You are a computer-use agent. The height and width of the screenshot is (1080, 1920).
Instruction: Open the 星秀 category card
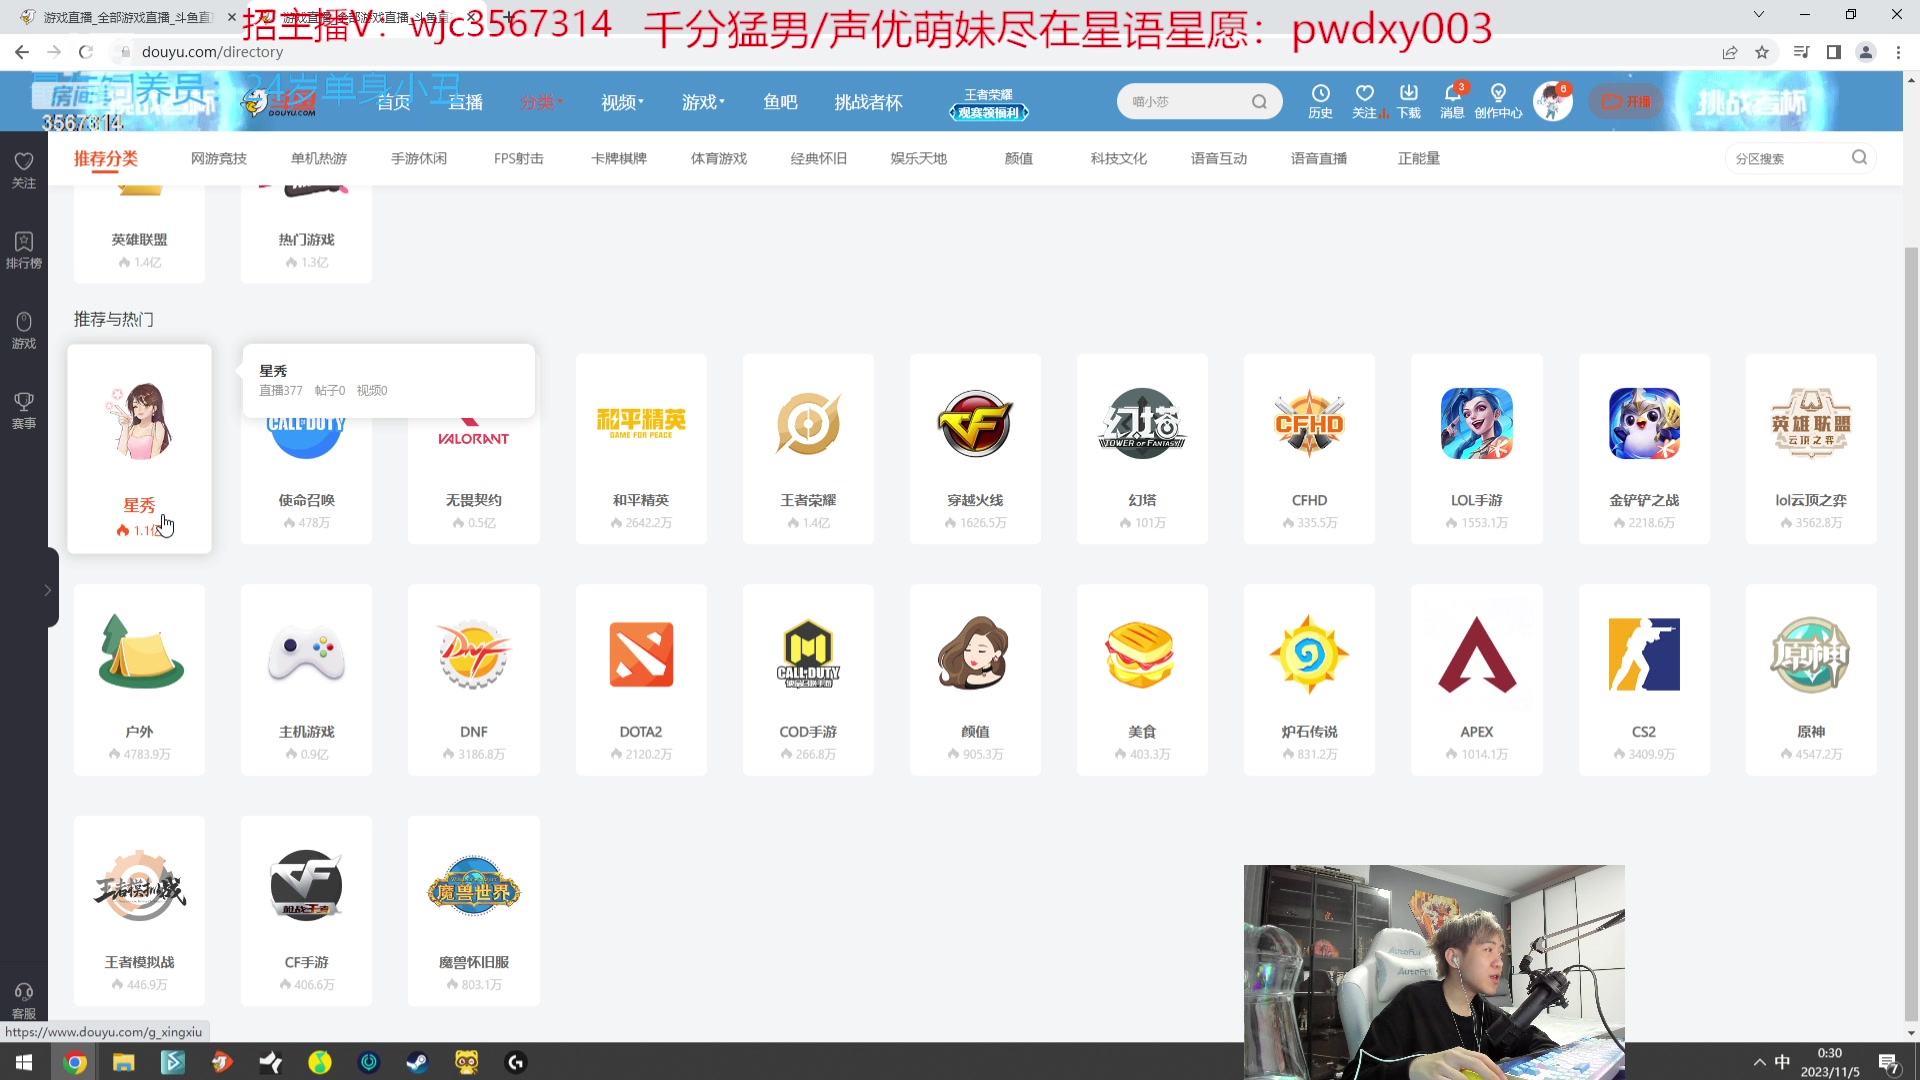click(139, 449)
